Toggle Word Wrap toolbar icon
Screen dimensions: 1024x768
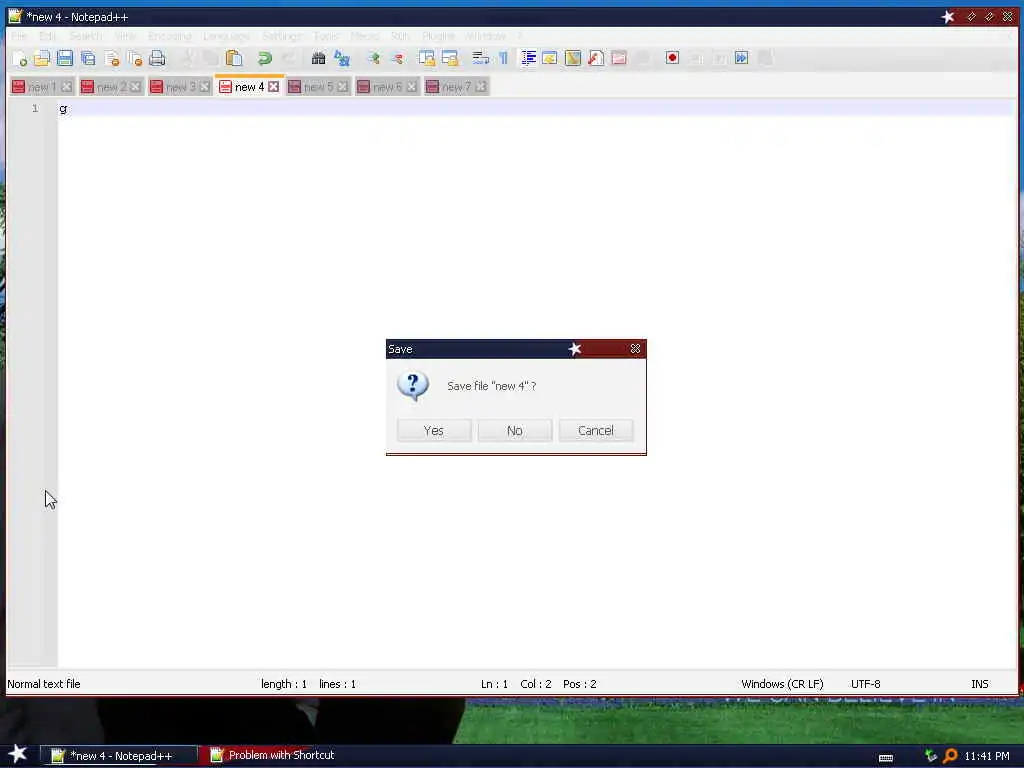(481, 59)
